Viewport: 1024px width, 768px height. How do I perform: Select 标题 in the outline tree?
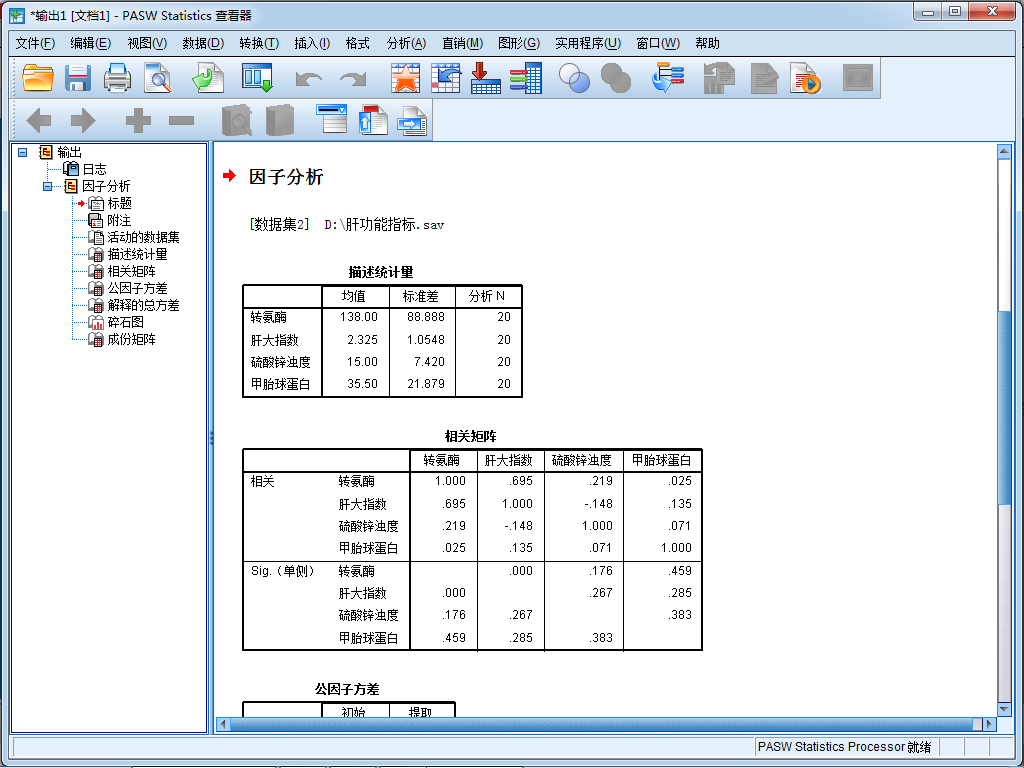120,203
